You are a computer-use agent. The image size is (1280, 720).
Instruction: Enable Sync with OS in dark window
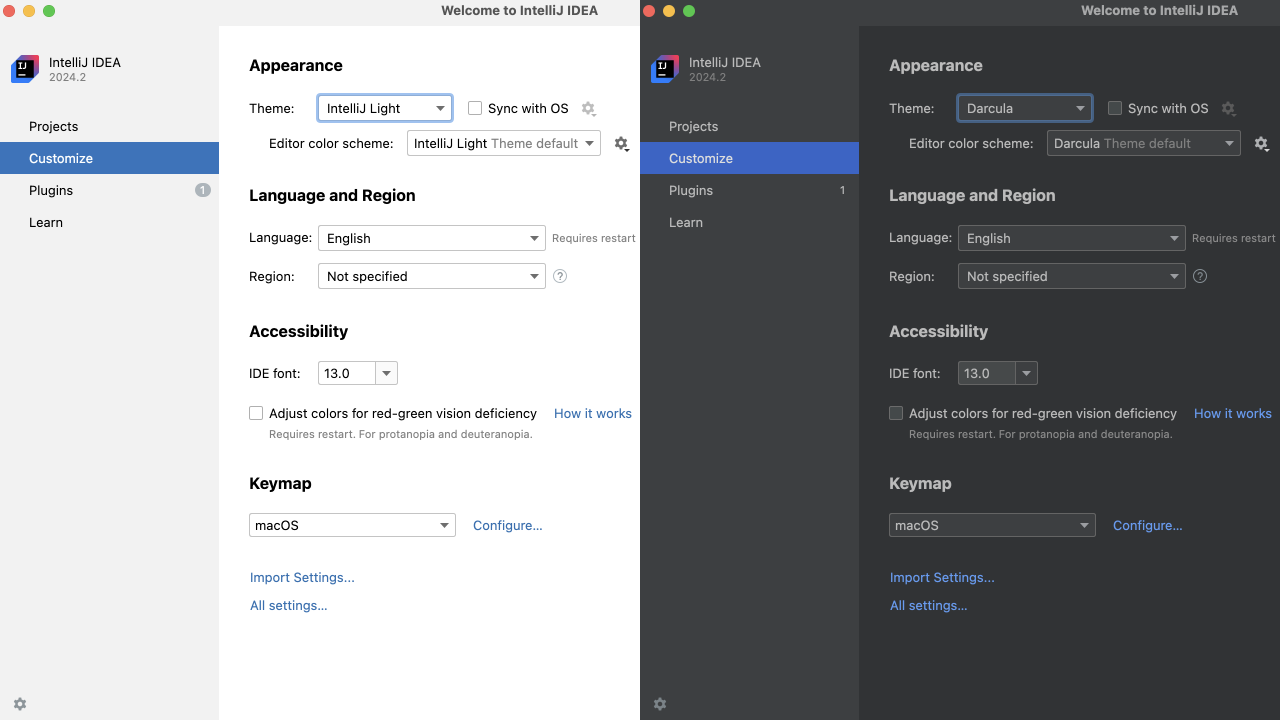pos(1115,108)
